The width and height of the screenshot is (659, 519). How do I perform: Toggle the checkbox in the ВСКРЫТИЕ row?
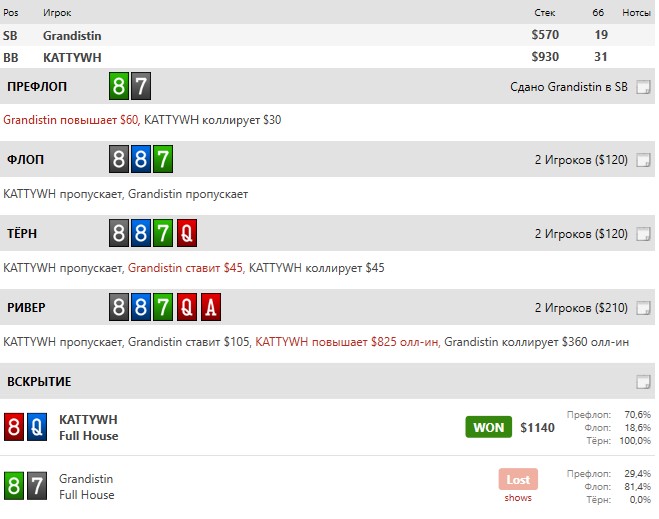pos(643,382)
